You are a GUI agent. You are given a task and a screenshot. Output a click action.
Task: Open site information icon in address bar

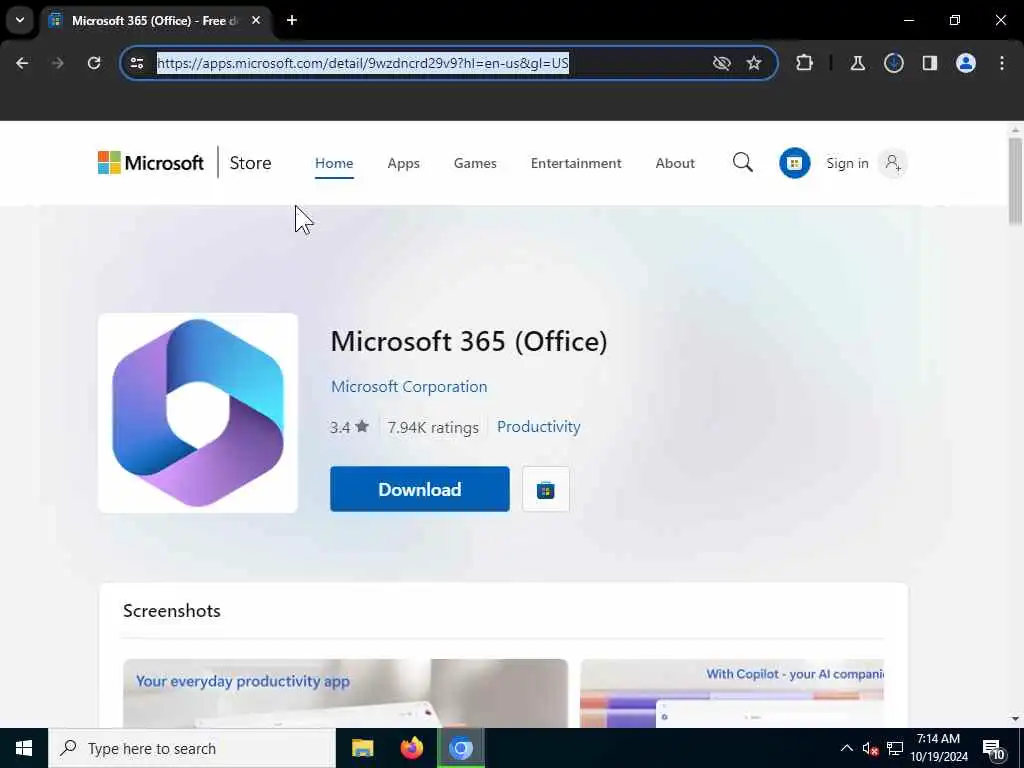click(x=137, y=63)
